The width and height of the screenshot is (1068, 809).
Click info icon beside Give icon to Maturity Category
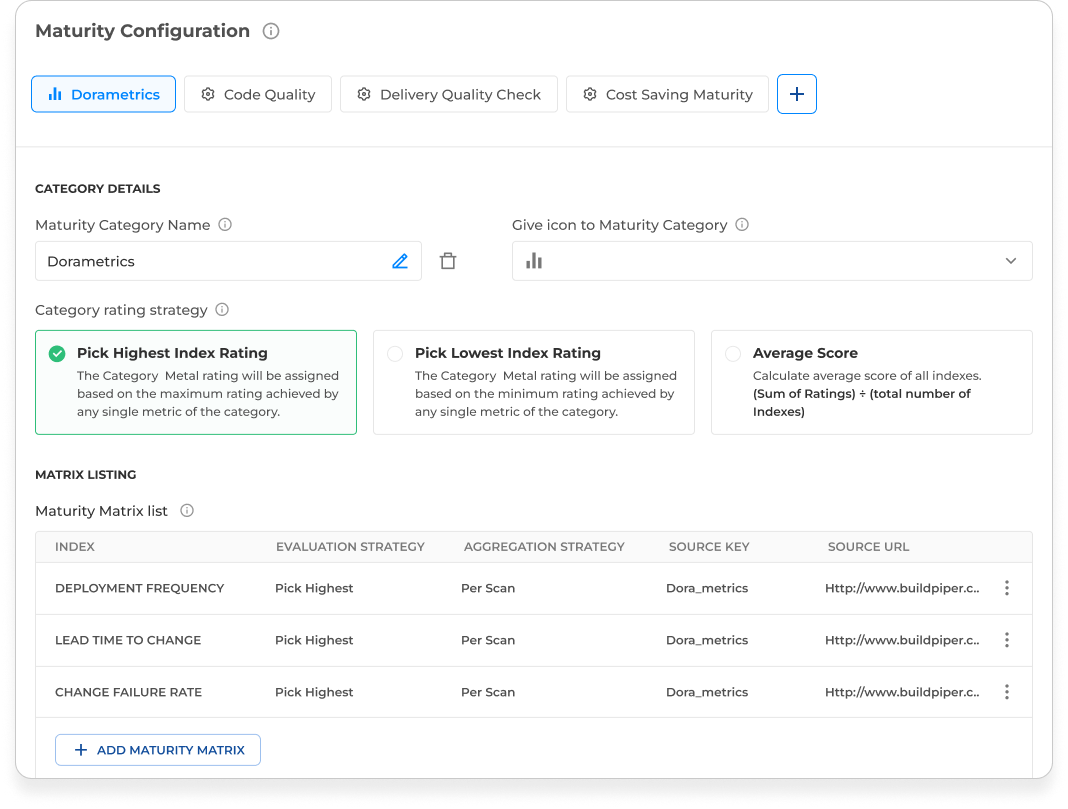(x=742, y=225)
